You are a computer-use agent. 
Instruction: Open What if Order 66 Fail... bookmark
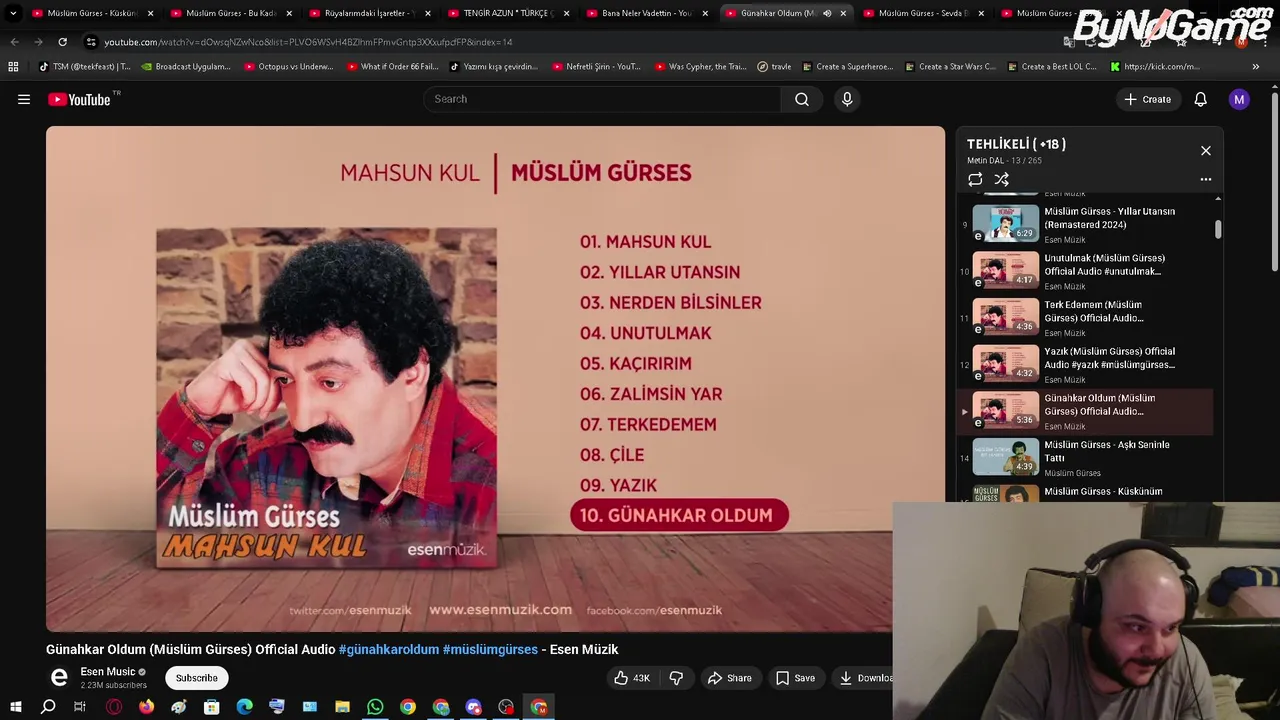click(x=392, y=67)
